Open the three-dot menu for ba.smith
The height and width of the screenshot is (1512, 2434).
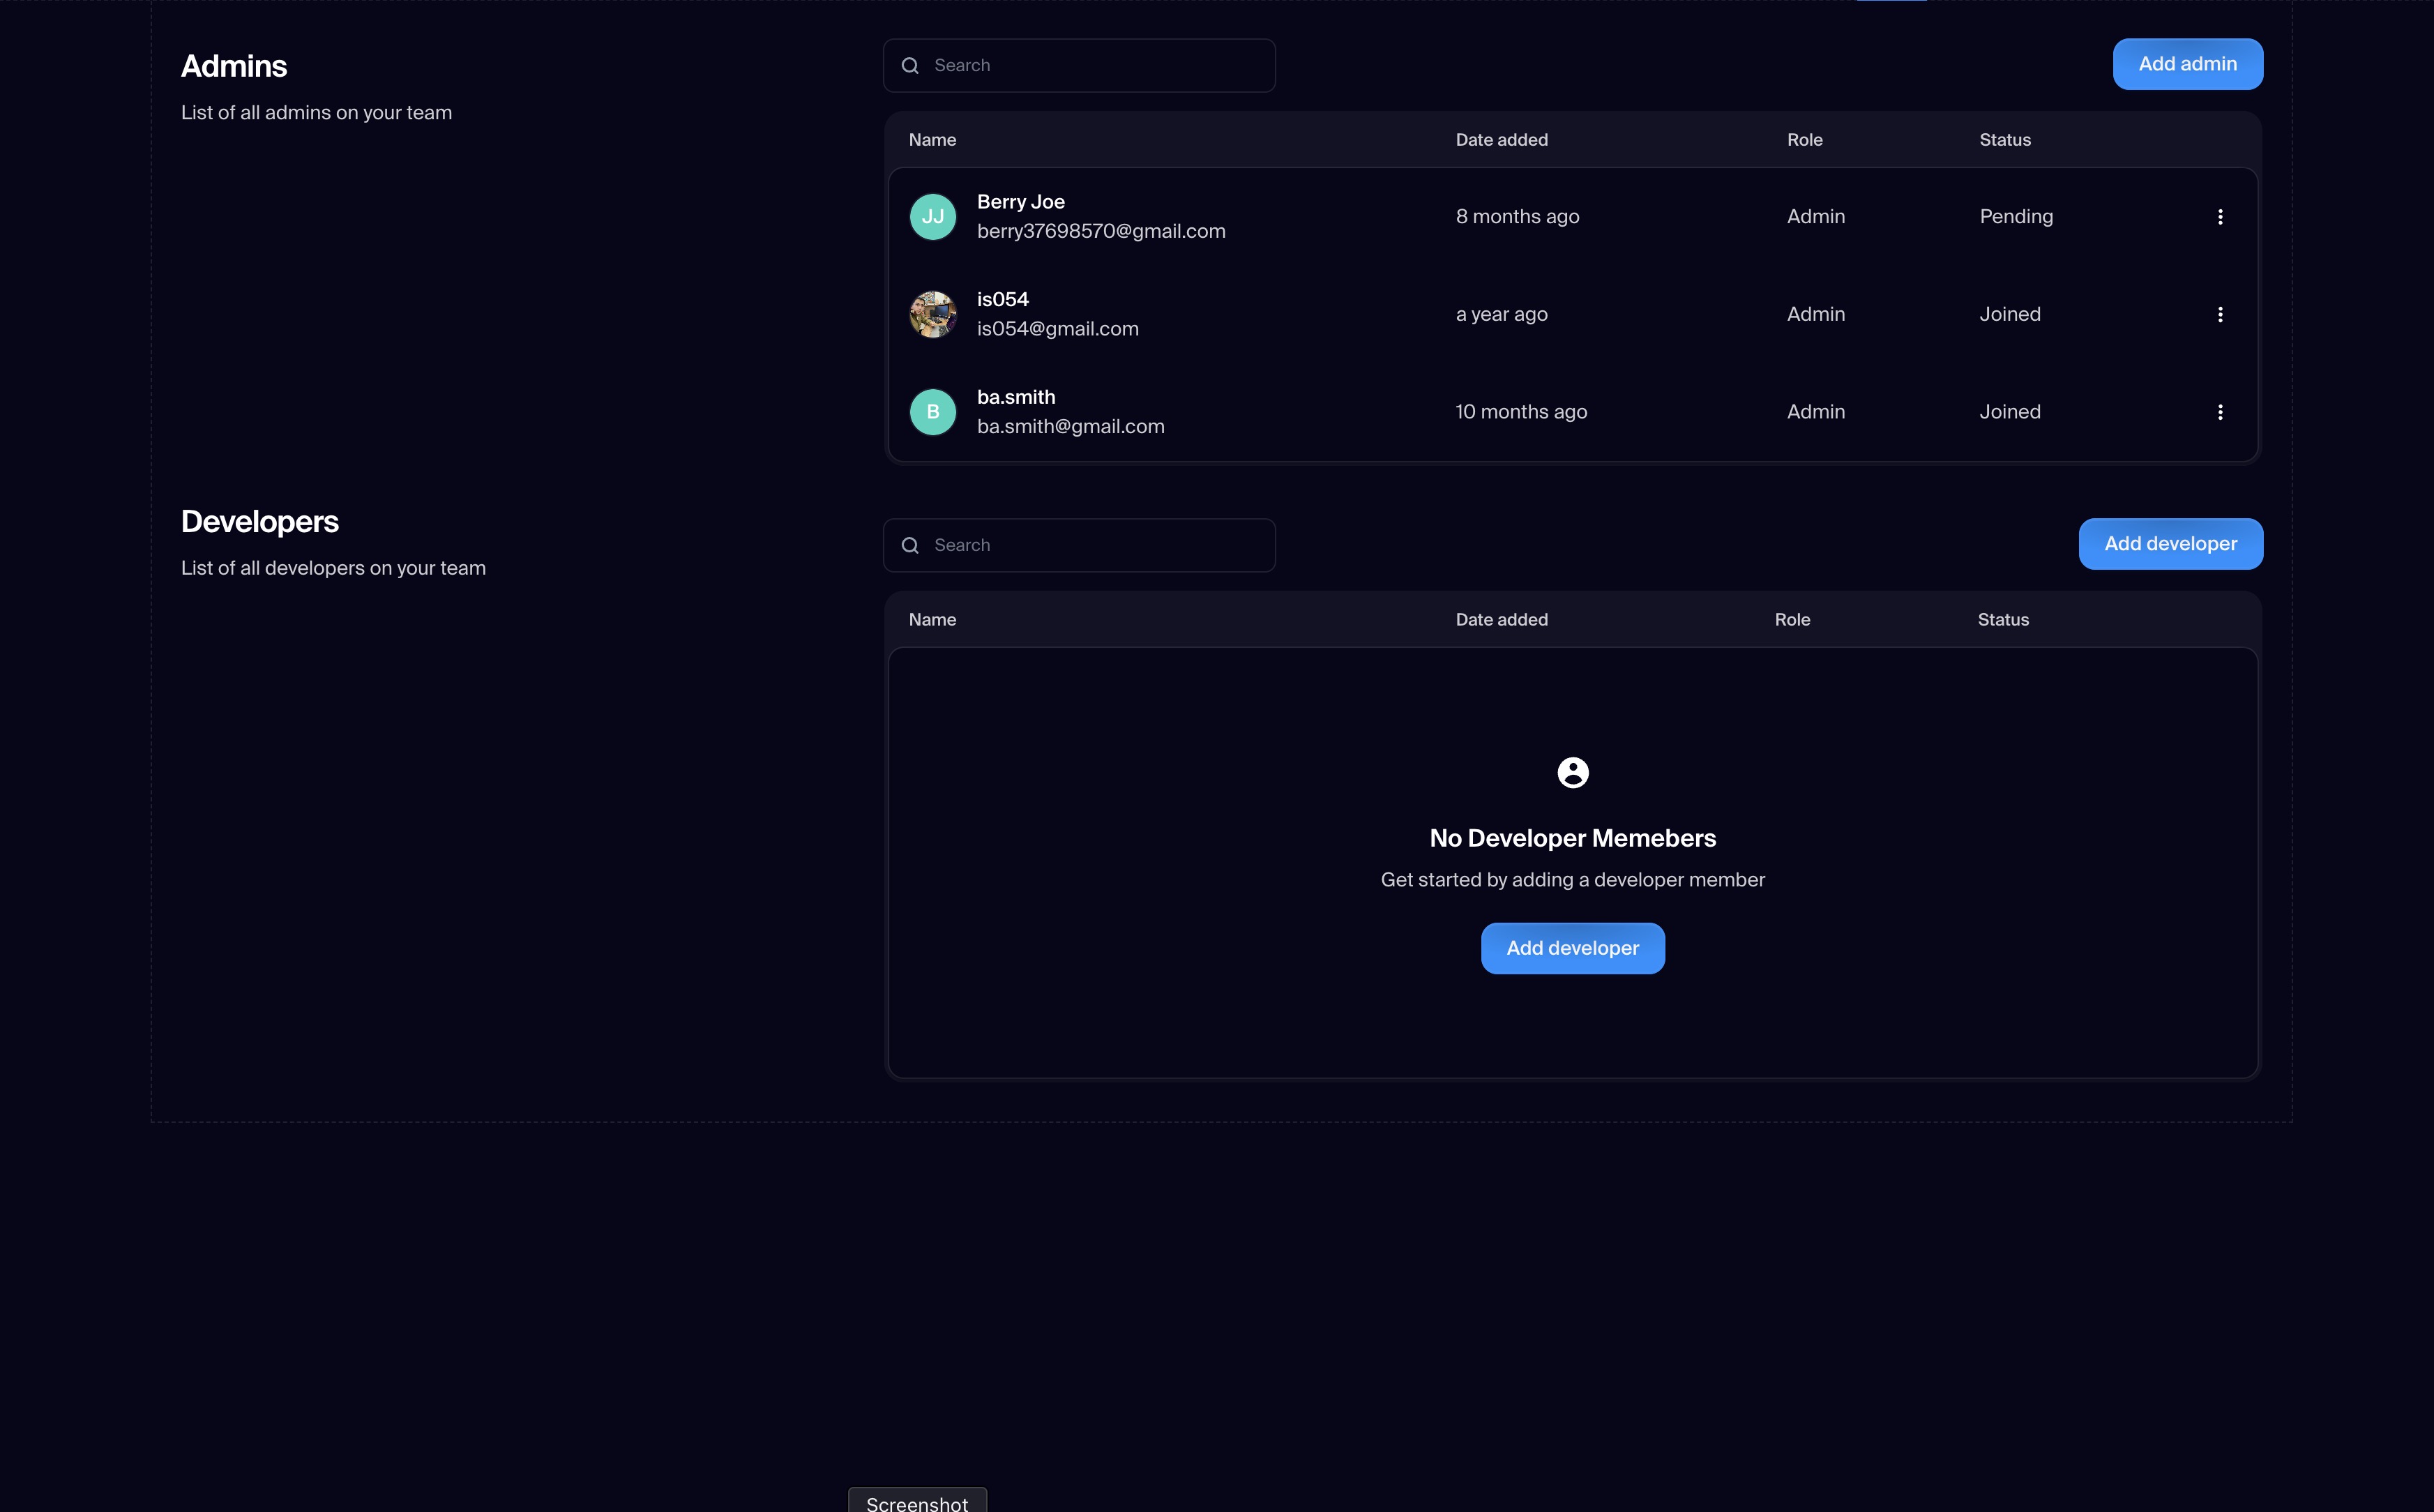(x=2220, y=412)
